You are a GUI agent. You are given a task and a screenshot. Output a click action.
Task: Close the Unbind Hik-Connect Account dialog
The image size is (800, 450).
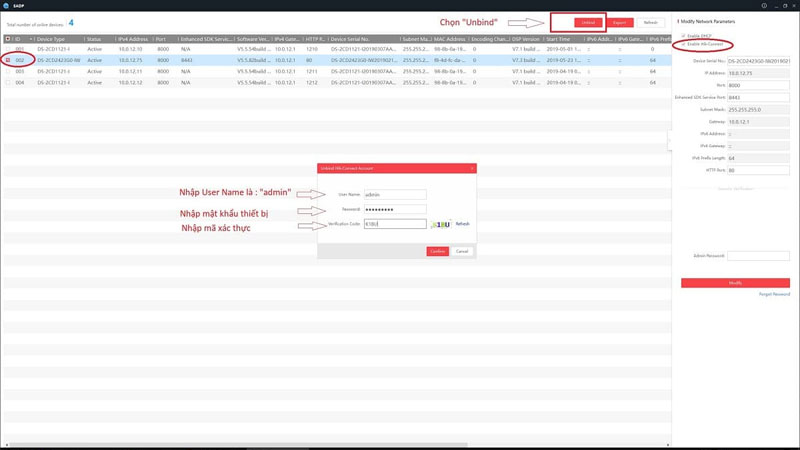click(471, 168)
